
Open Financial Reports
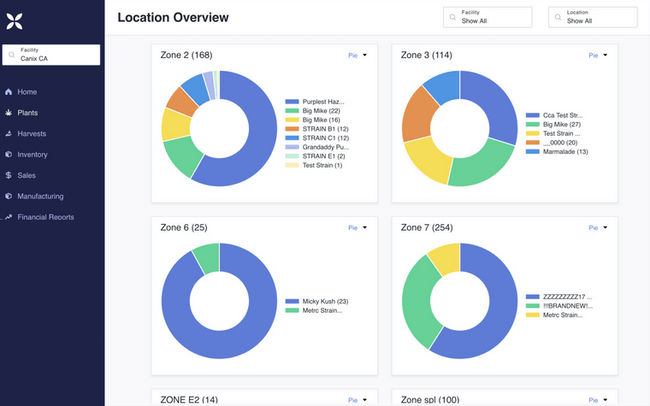pyautogui.click(x=46, y=217)
